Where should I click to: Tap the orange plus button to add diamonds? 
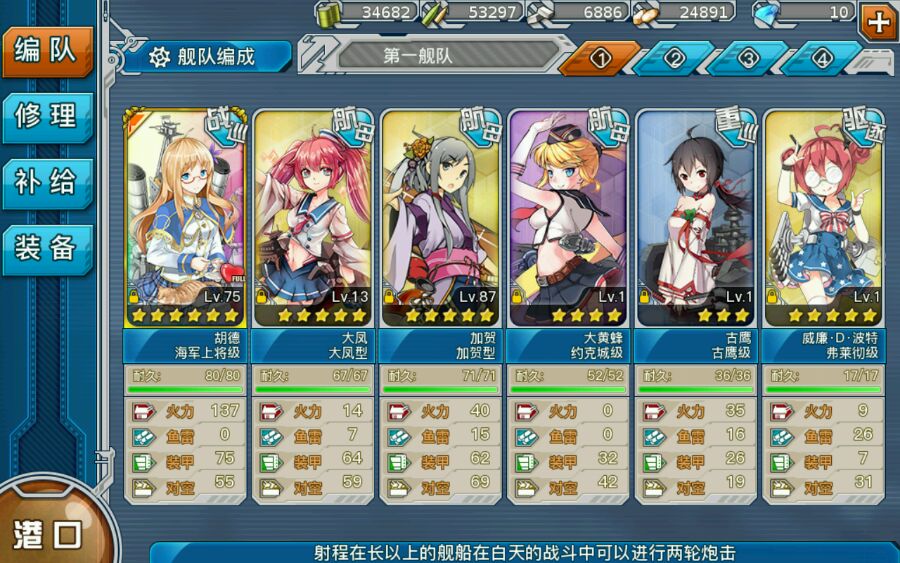[x=878, y=22]
